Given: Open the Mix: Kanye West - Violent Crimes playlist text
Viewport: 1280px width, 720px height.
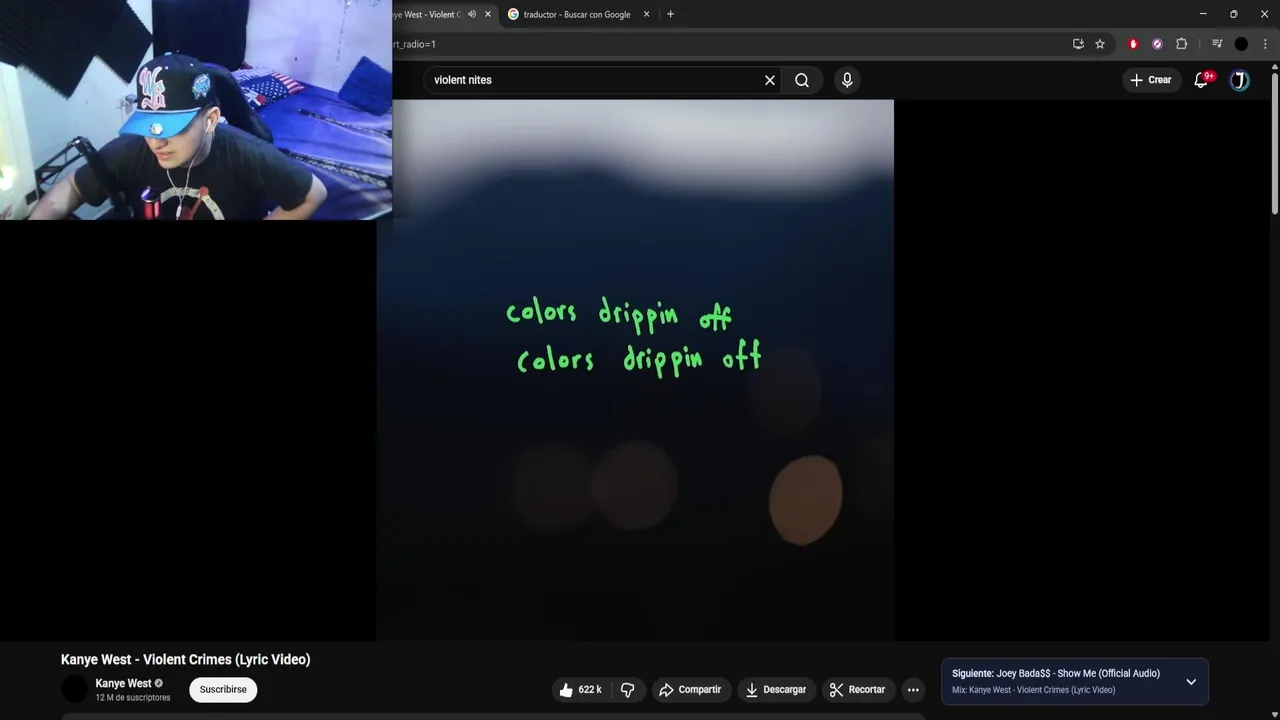Looking at the screenshot, I should pos(1033,690).
